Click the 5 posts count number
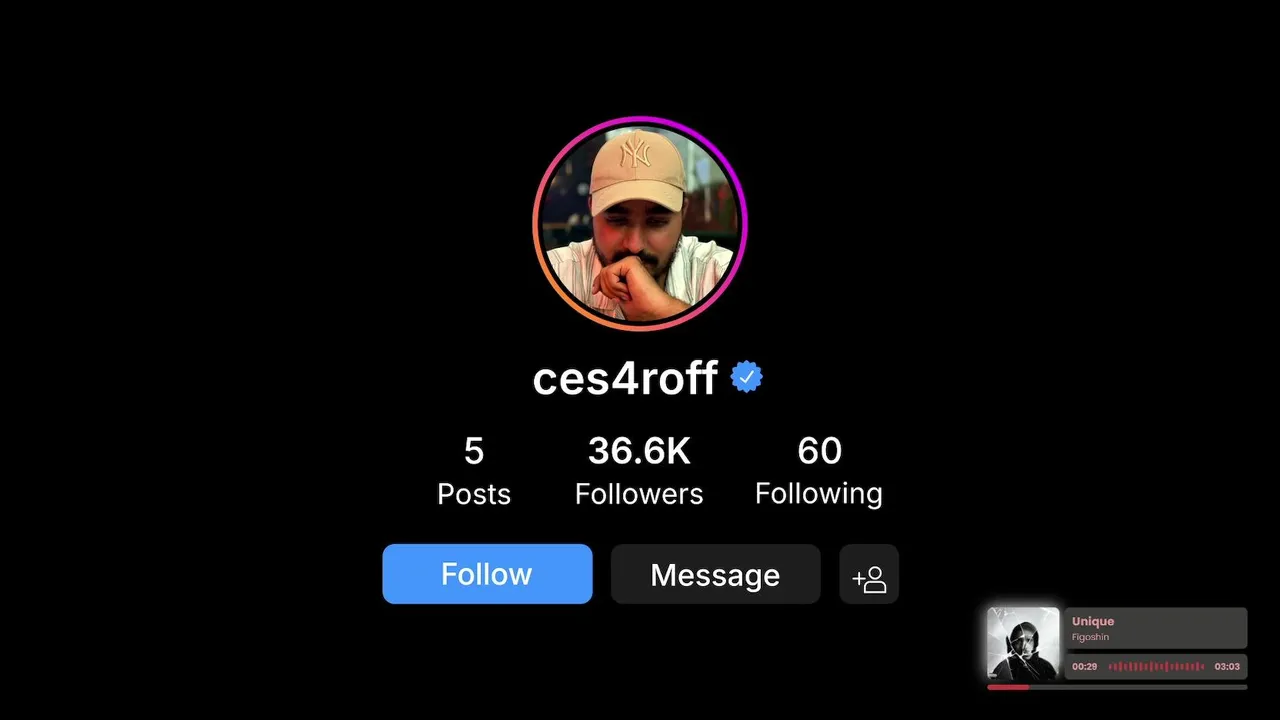The image size is (1280, 720). [x=474, y=451]
